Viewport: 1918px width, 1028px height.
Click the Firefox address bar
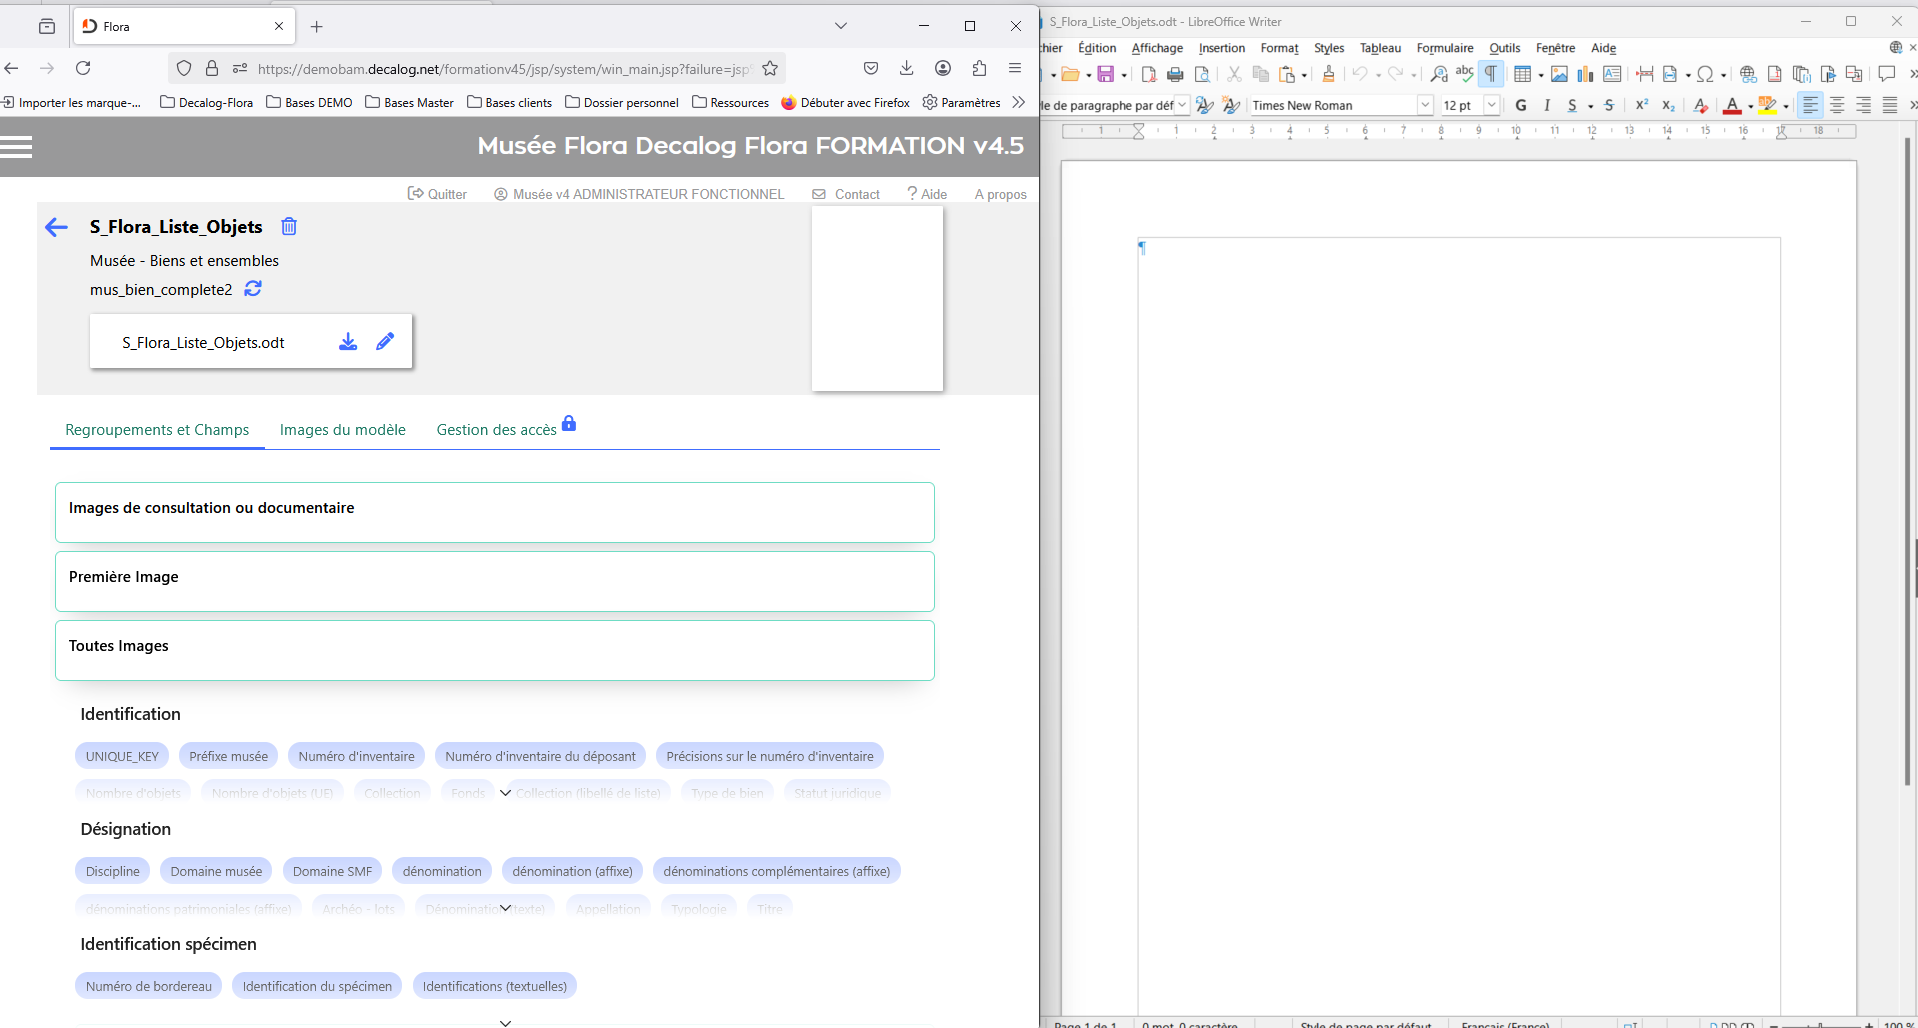(500, 69)
